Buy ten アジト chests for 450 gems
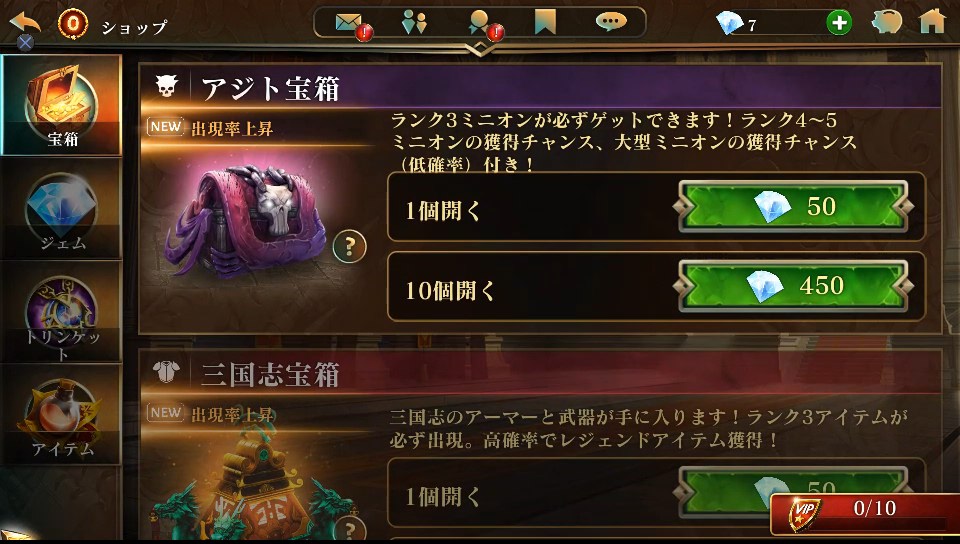 (x=793, y=286)
